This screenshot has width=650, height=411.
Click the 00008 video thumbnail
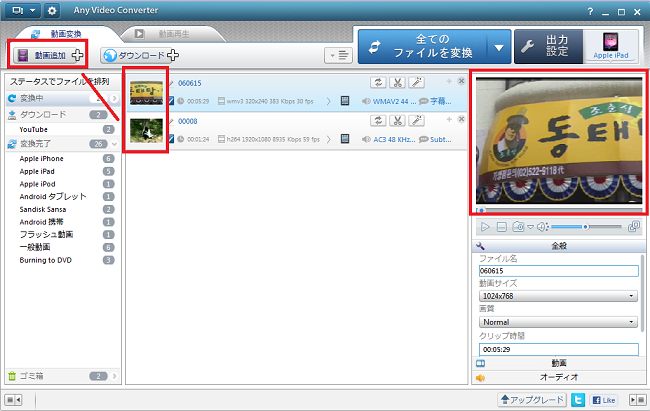[x=146, y=130]
